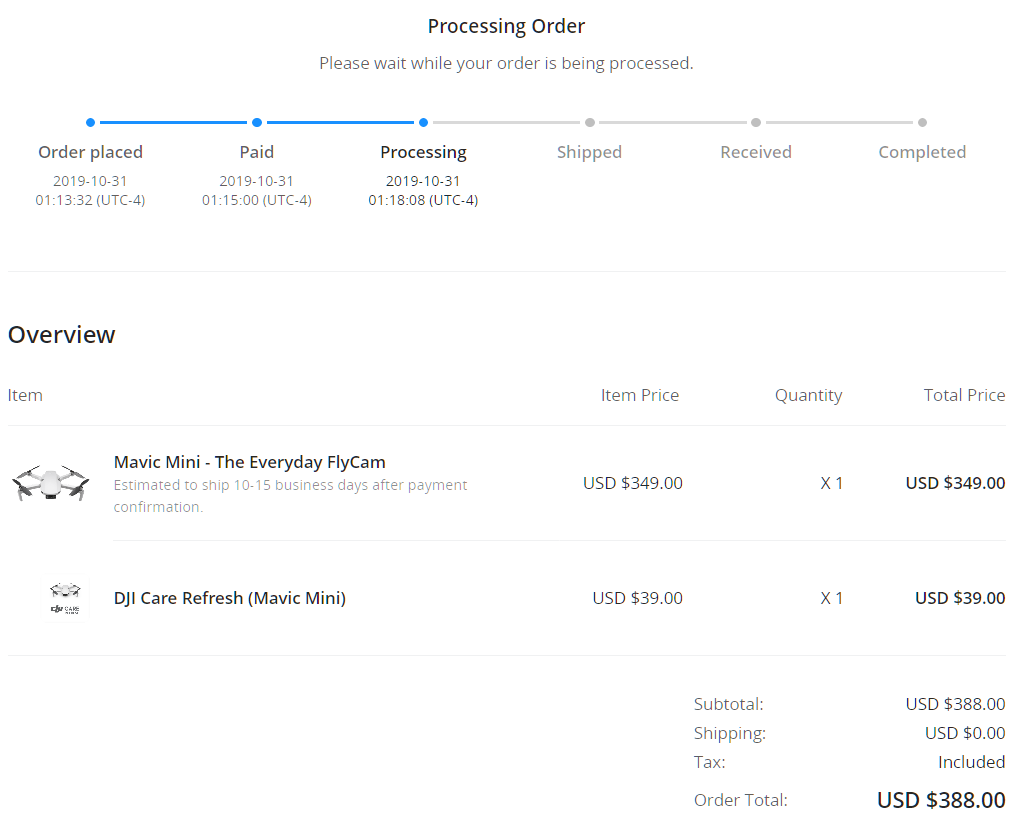Open the Mavic Mini - The Everyday FlyCam link
The height and width of the screenshot is (830, 1027).
pyautogui.click(x=250, y=462)
